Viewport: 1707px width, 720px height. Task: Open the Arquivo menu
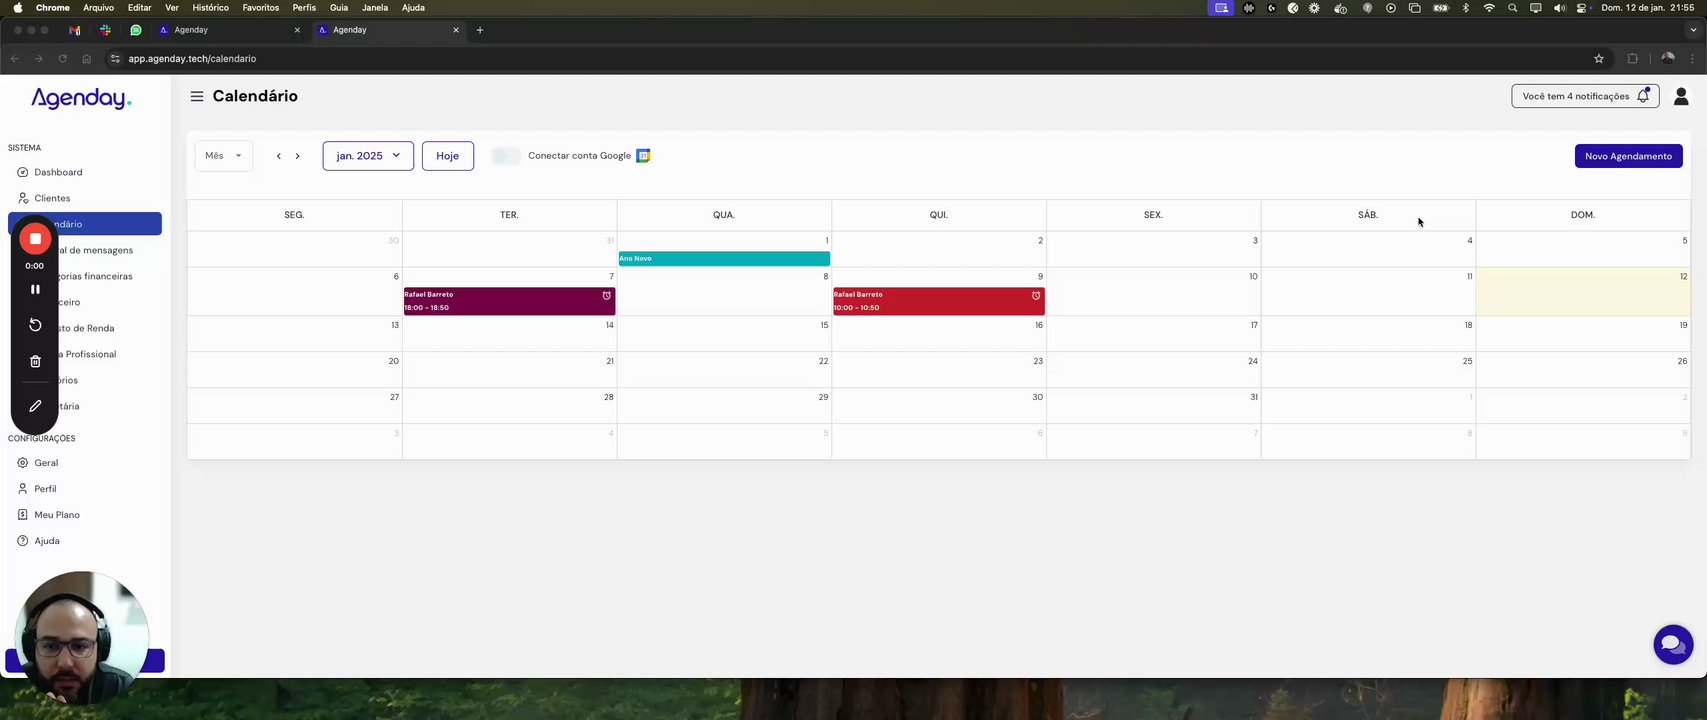pyautogui.click(x=99, y=8)
